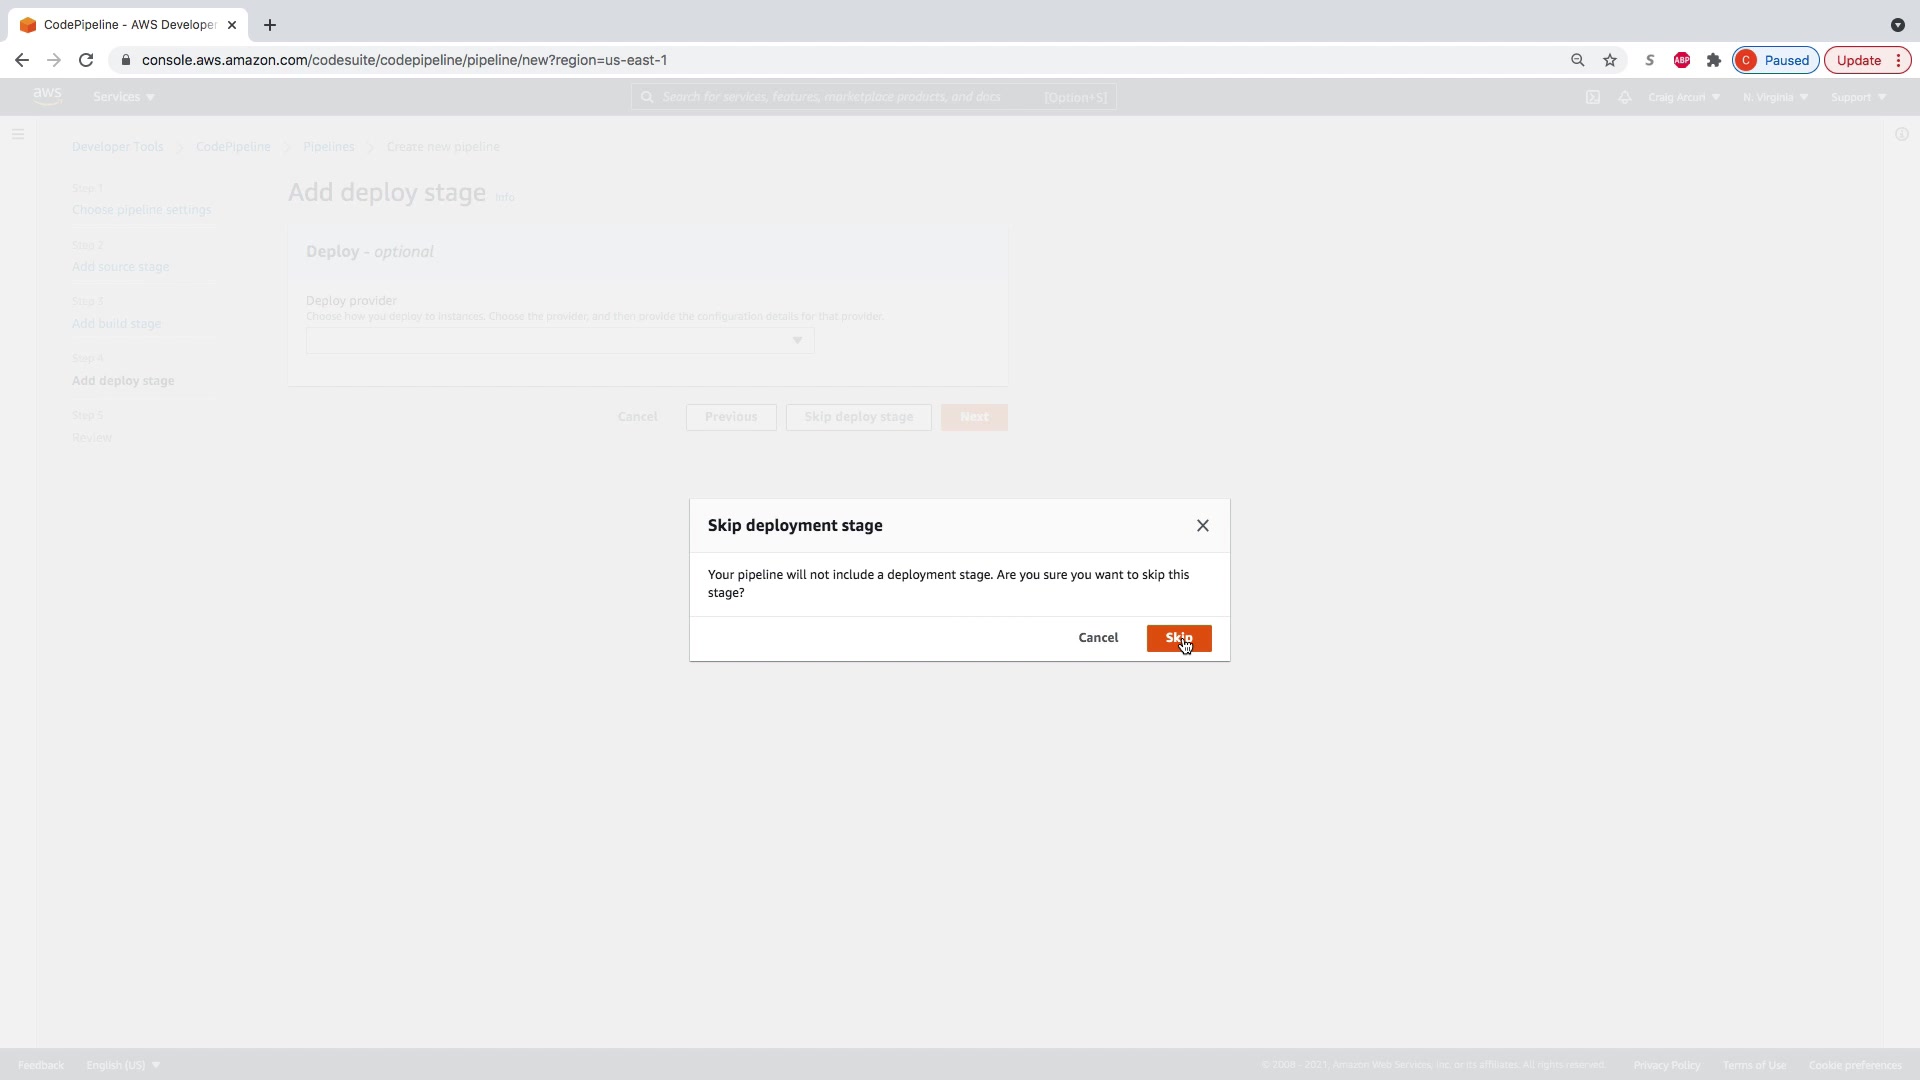Expand the Services dropdown menu
Image resolution: width=1920 pixels, height=1080 pixels.
[124, 97]
